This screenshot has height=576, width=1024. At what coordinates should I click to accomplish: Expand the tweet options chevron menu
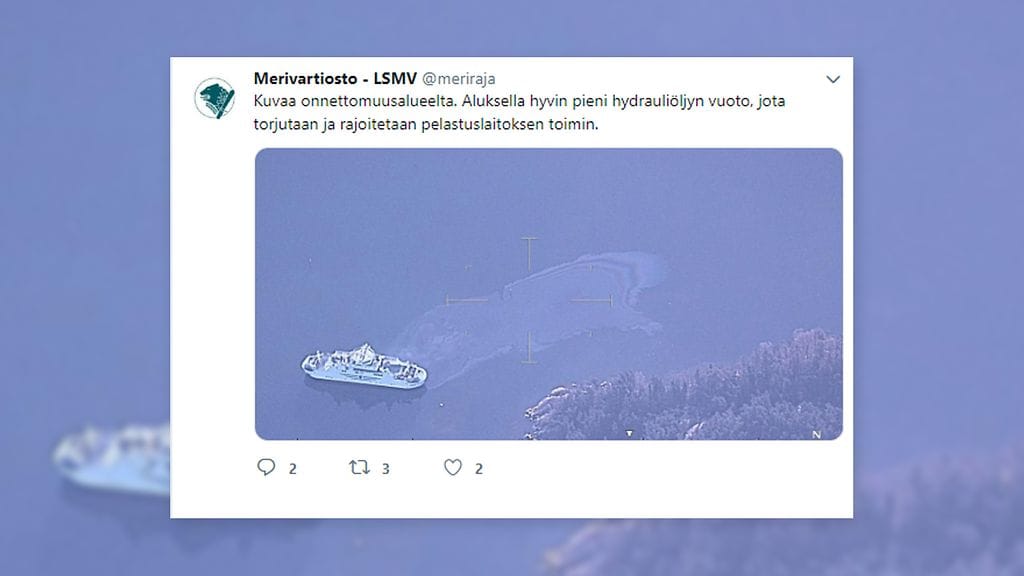click(x=833, y=79)
